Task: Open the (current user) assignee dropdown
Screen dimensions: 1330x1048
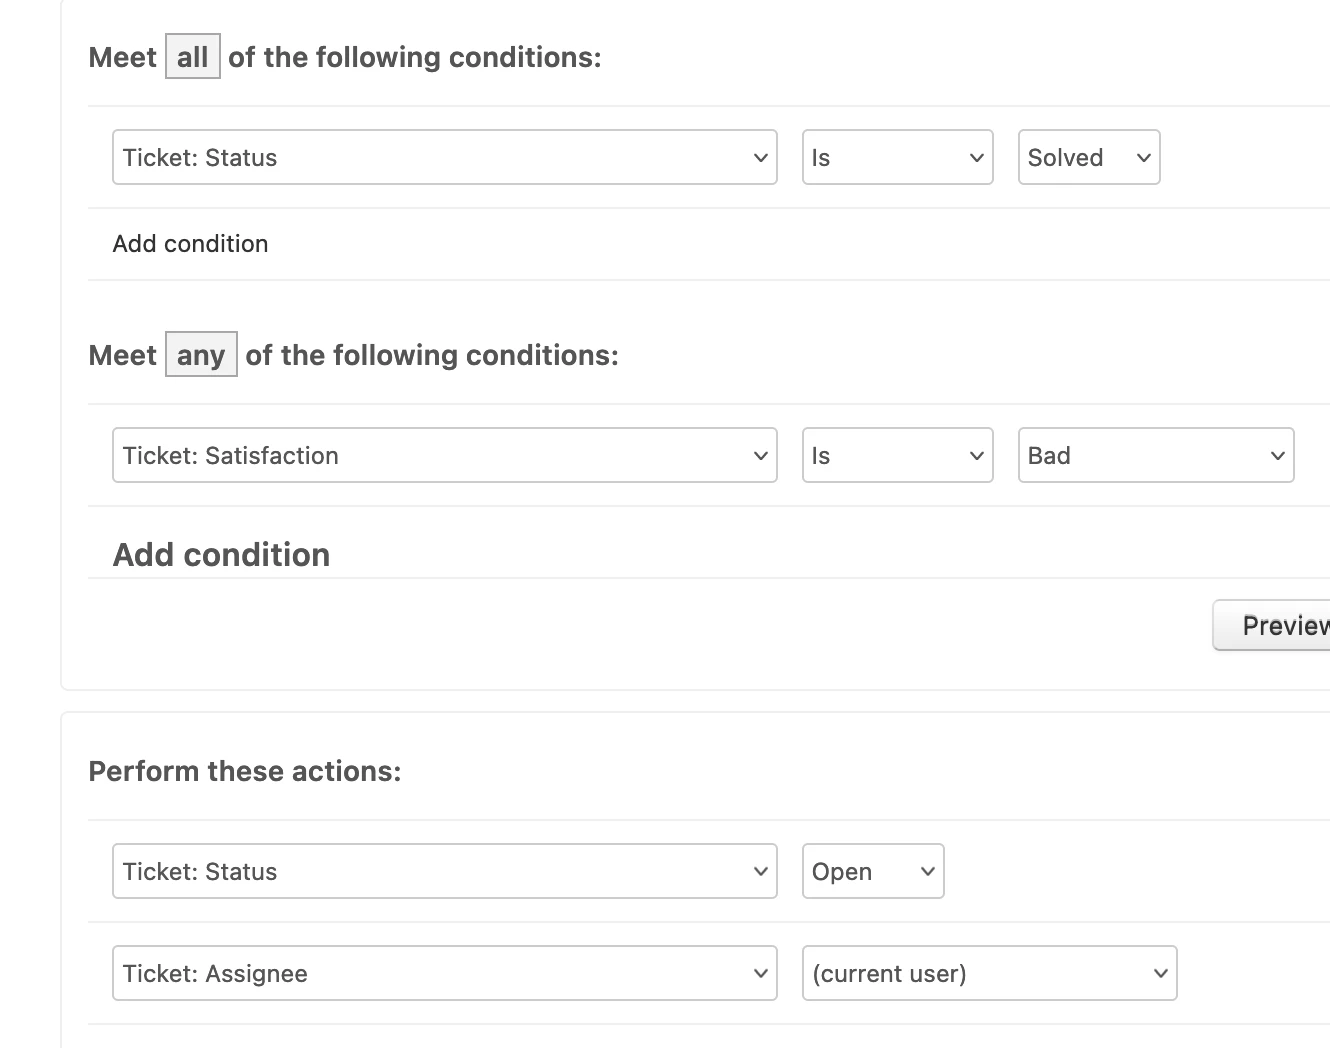Action: (x=989, y=974)
